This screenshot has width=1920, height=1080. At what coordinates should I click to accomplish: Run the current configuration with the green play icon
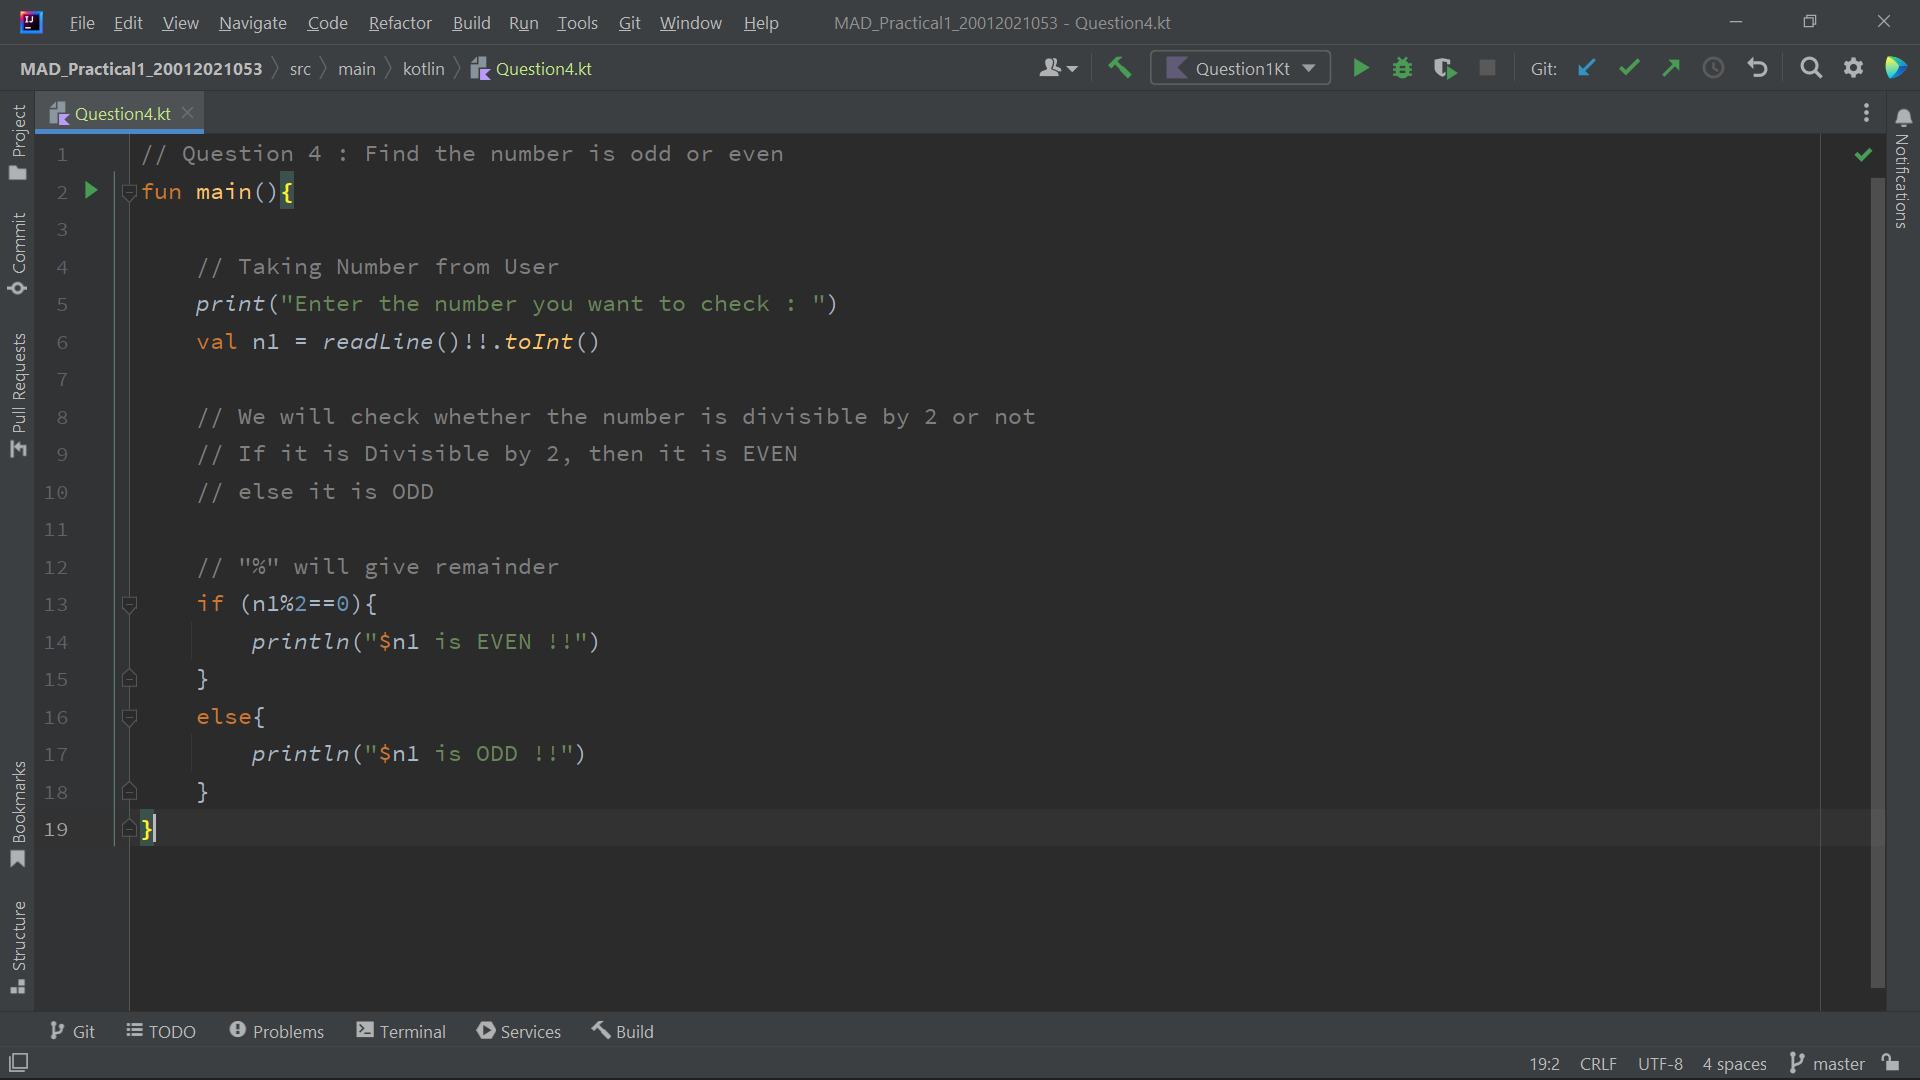pos(1361,67)
